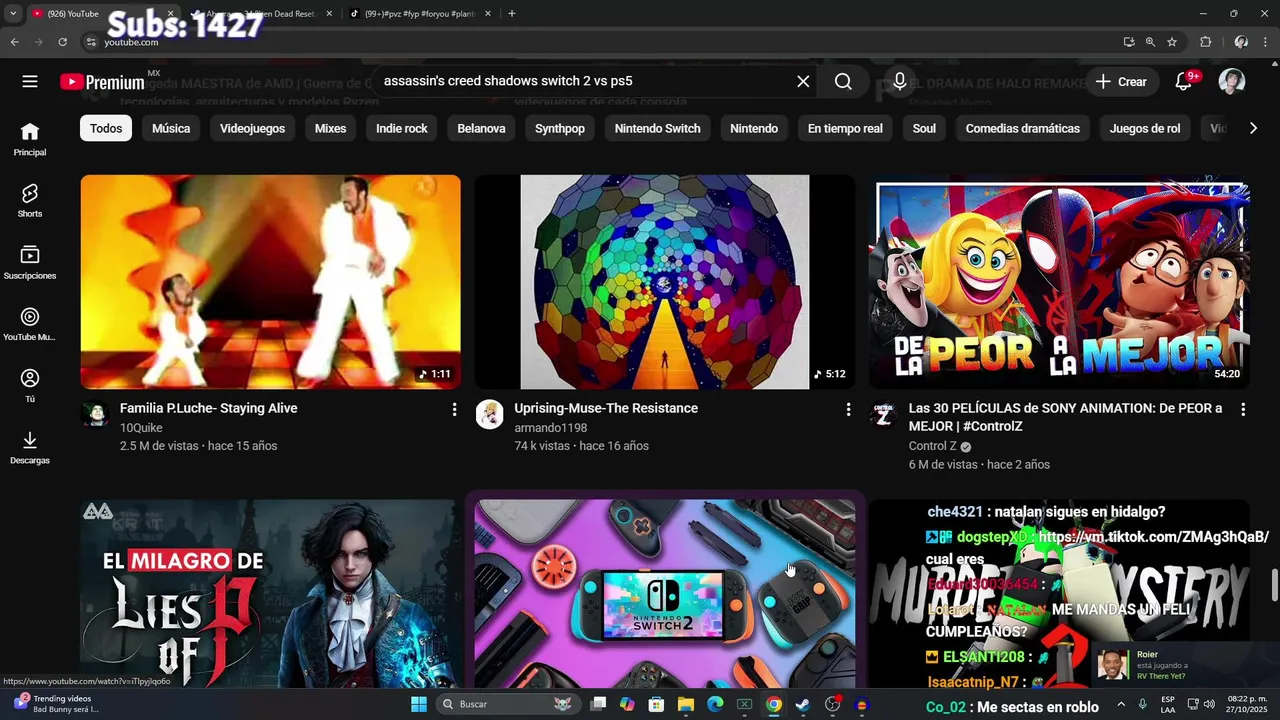Viewport: 1280px width, 720px height.
Task: Open options menu for Sony Animation video
Action: tap(1243, 409)
